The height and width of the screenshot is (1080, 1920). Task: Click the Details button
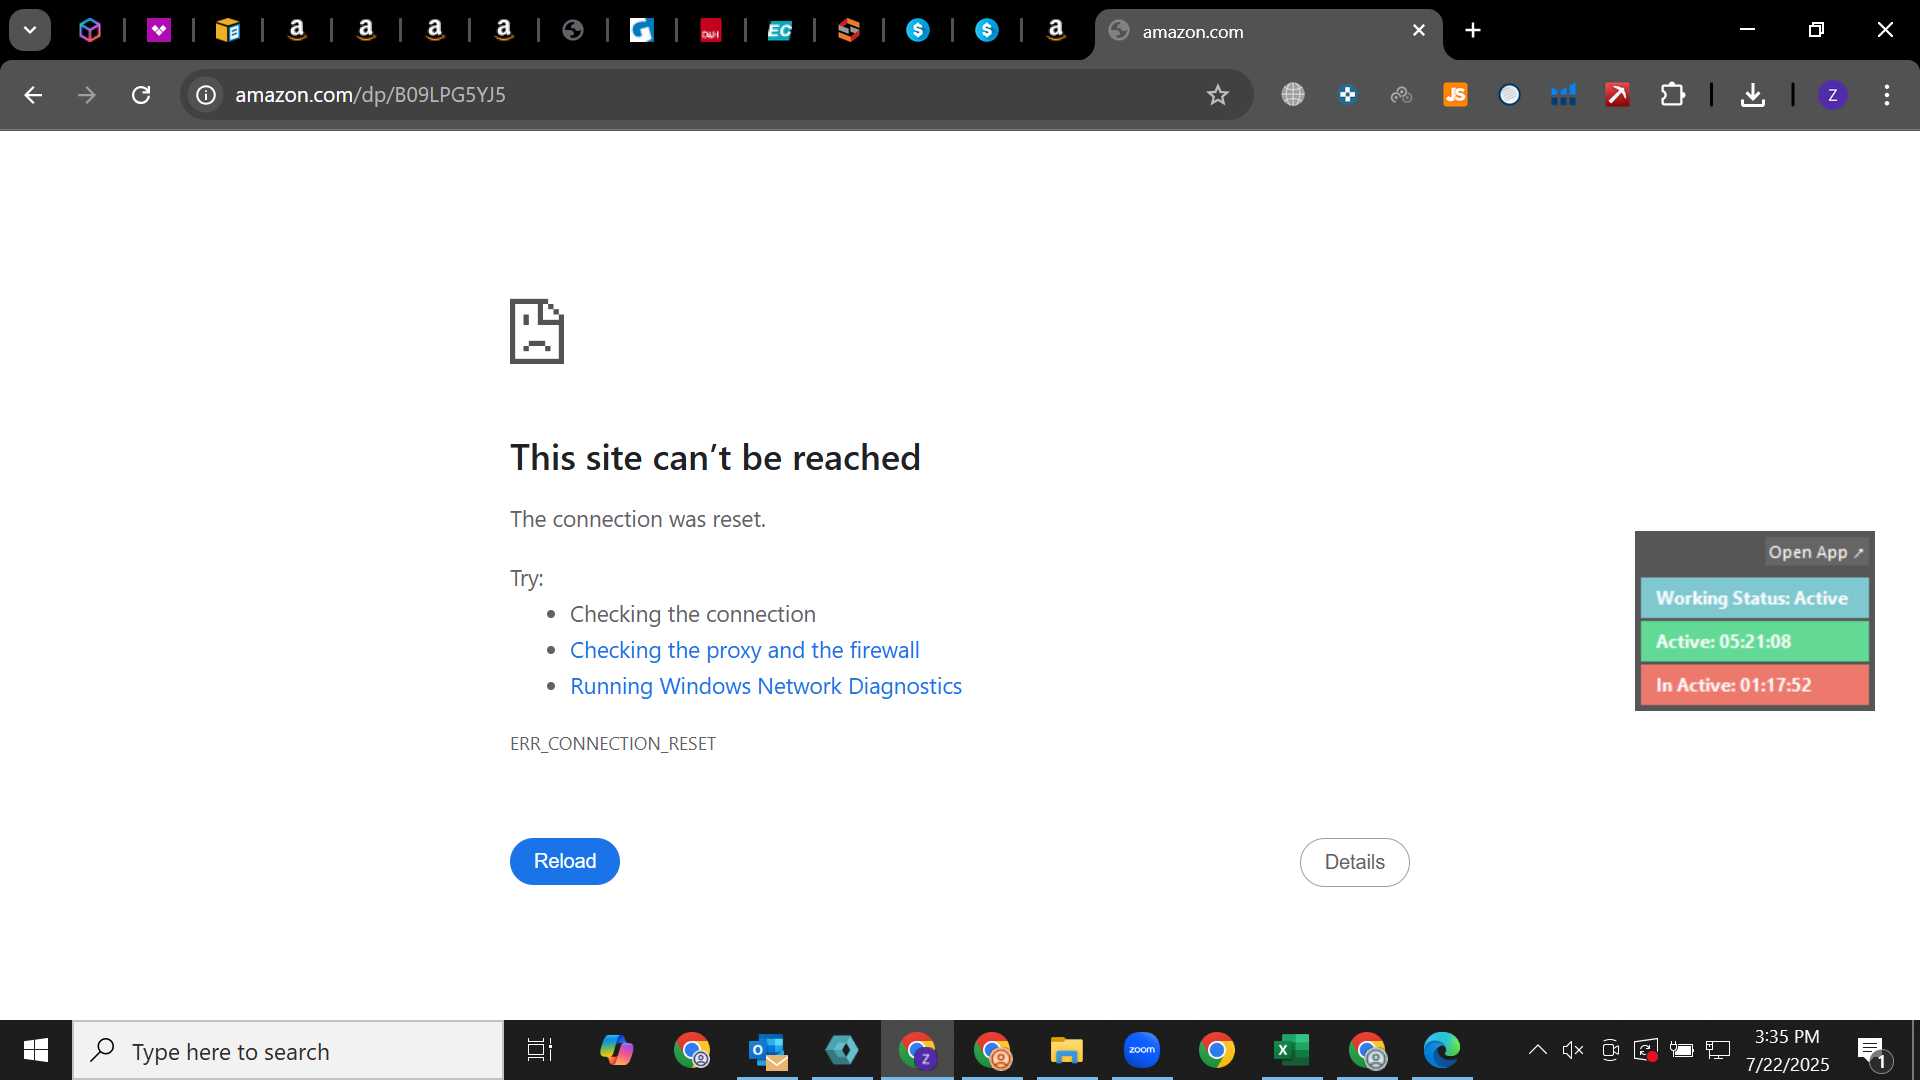point(1355,862)
